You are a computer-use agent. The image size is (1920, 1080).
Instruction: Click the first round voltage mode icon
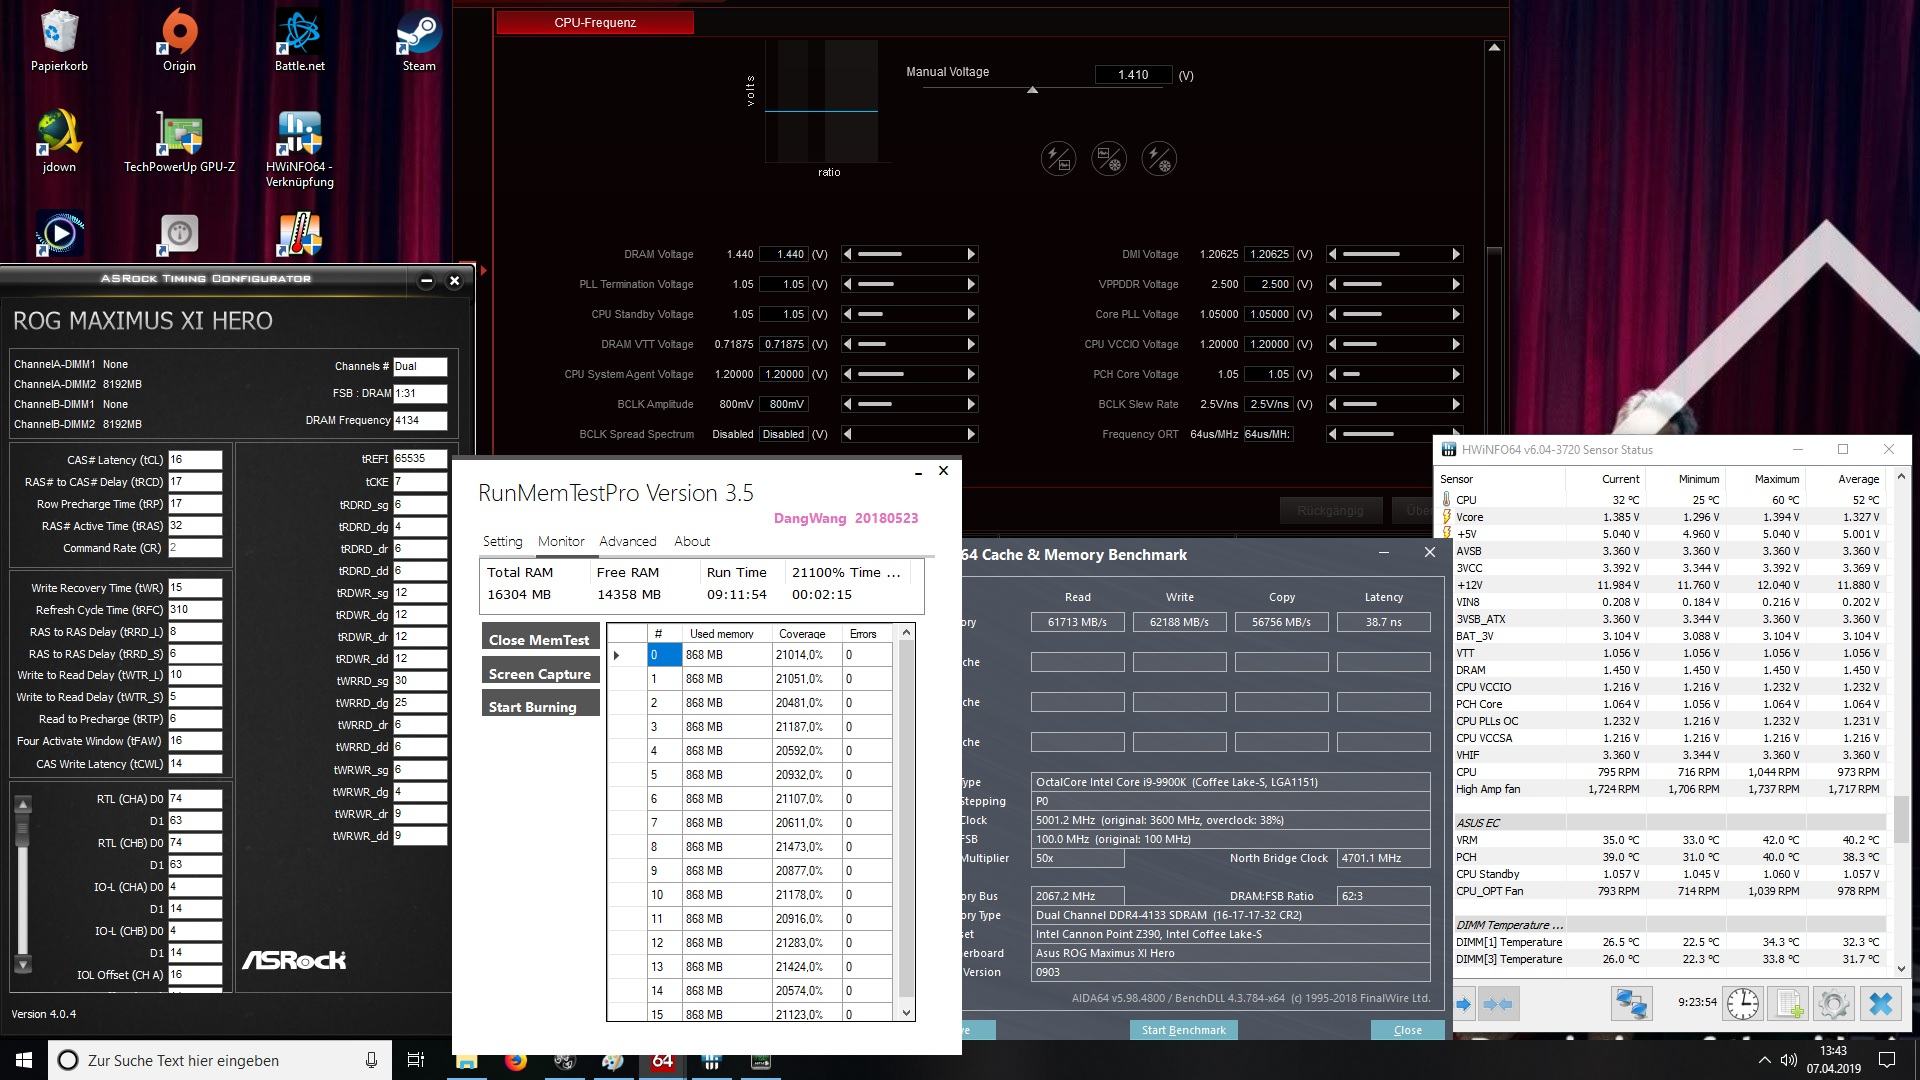point(1058,158)
